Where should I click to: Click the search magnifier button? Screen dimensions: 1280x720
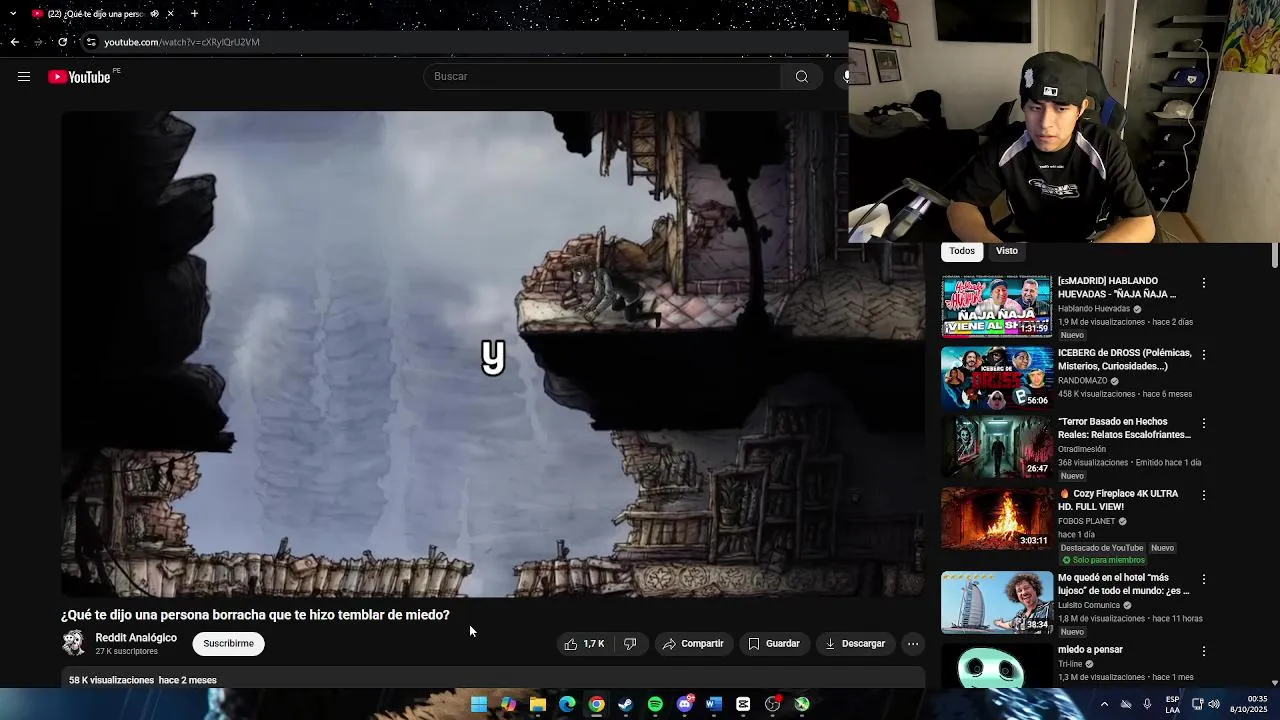801,77
